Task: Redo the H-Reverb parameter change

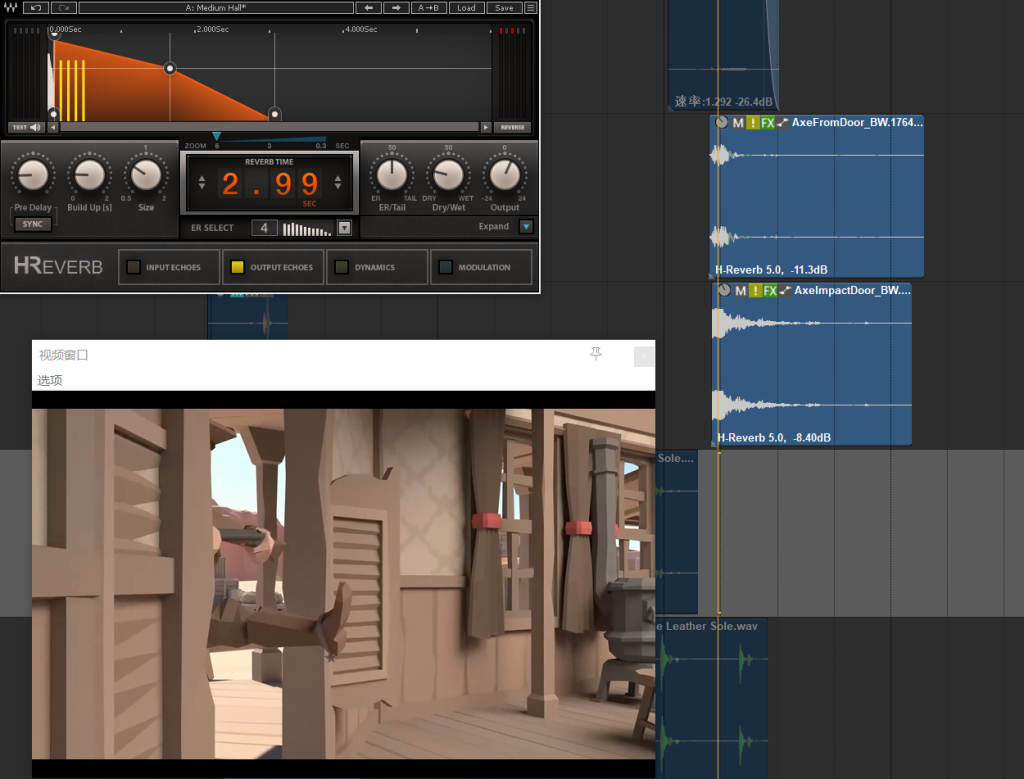Action: (64, 8)
